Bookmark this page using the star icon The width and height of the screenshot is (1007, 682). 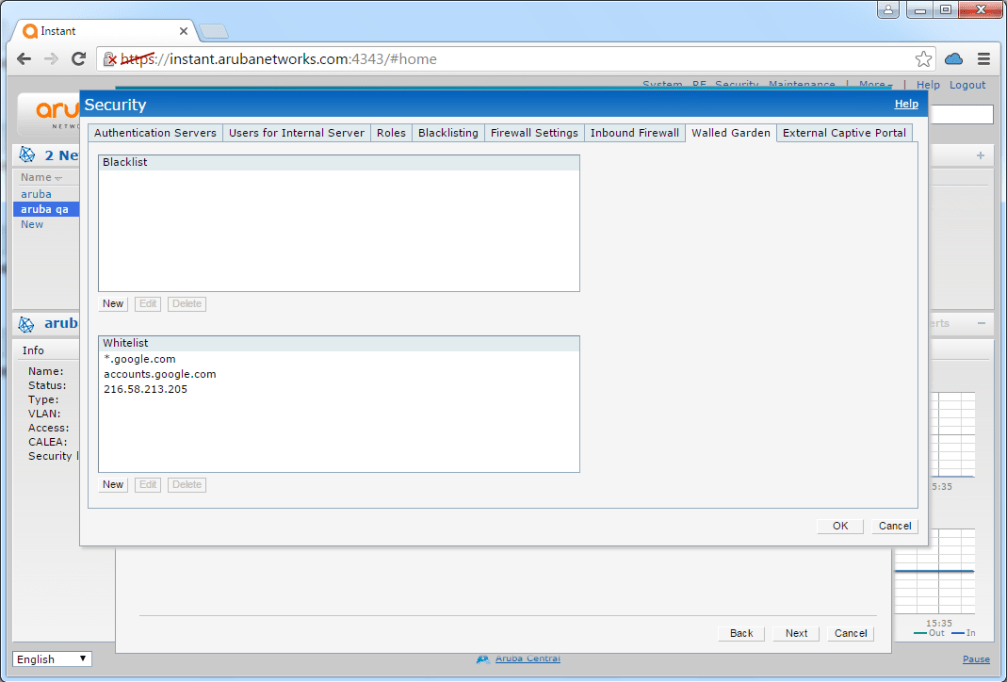pos(923,59)
